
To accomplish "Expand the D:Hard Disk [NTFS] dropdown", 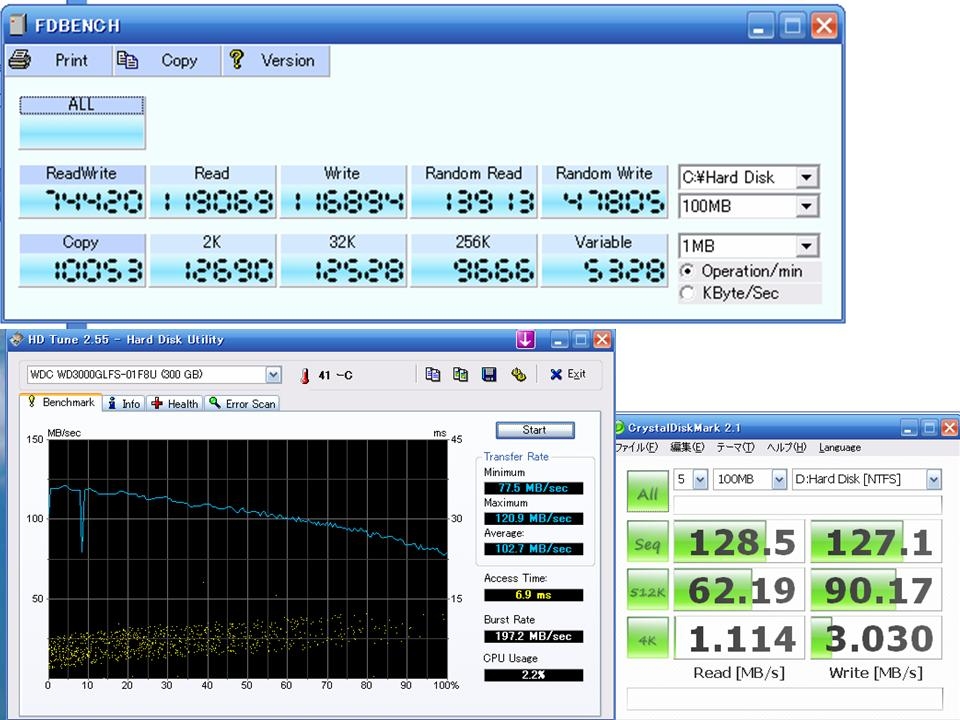I will (x=933, y=480).
